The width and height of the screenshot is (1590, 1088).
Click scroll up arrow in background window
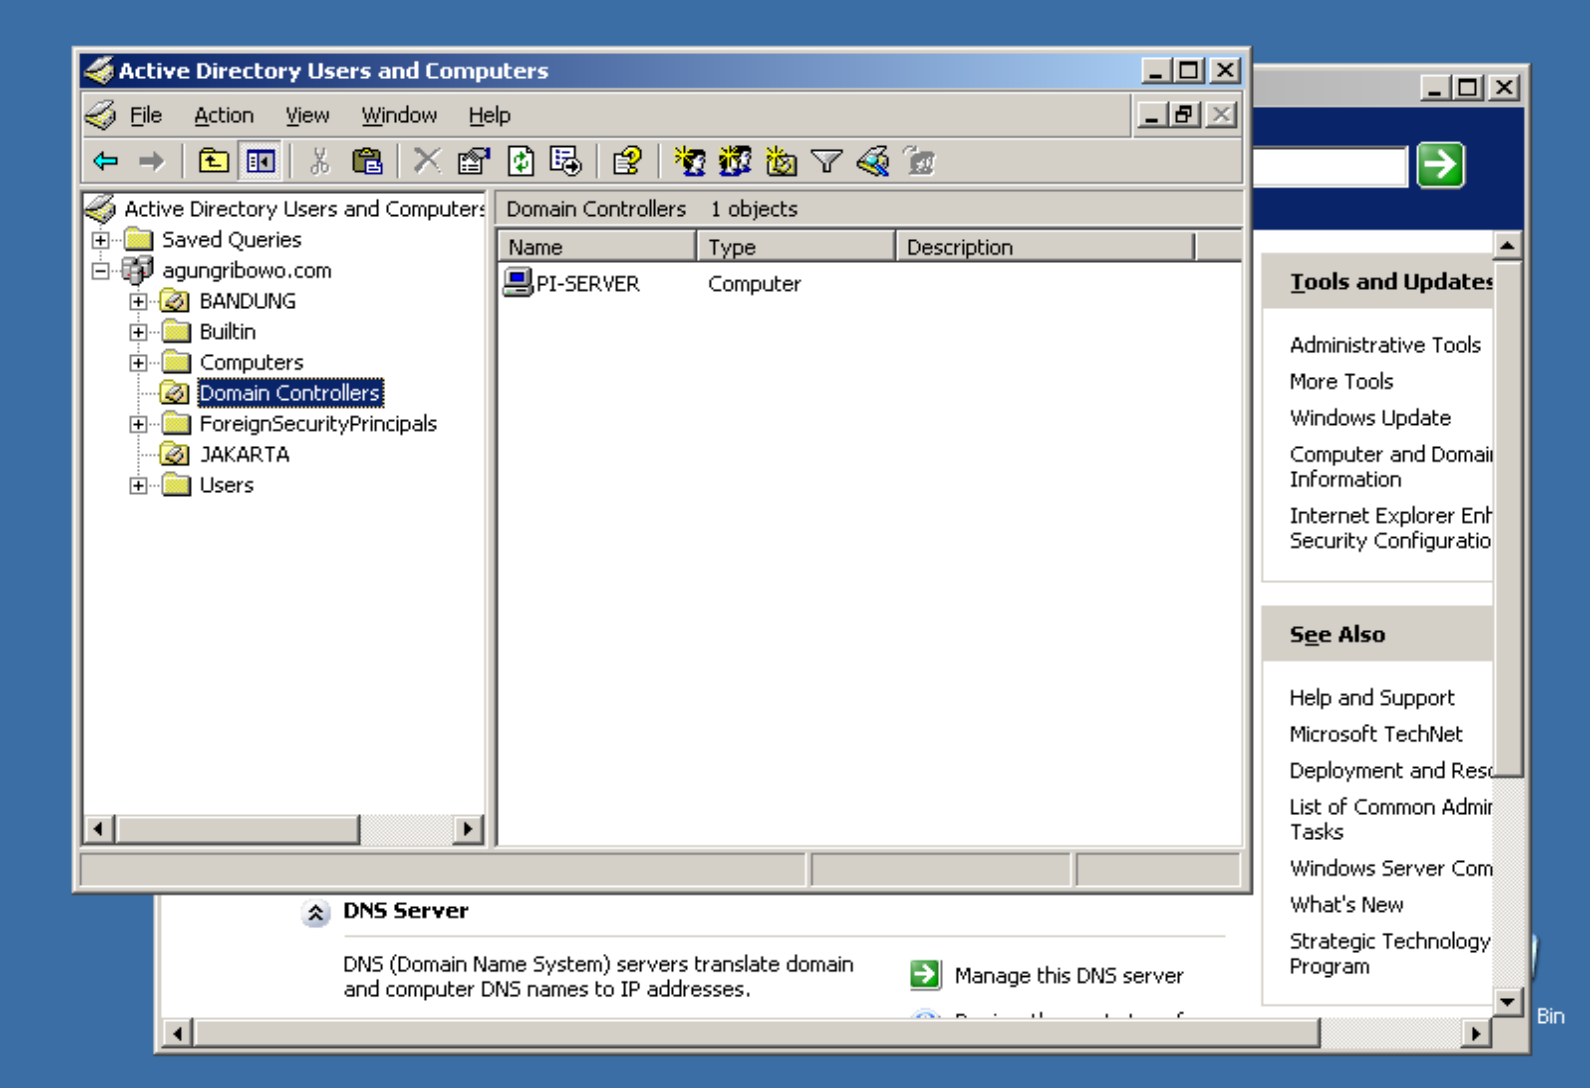1507,245
